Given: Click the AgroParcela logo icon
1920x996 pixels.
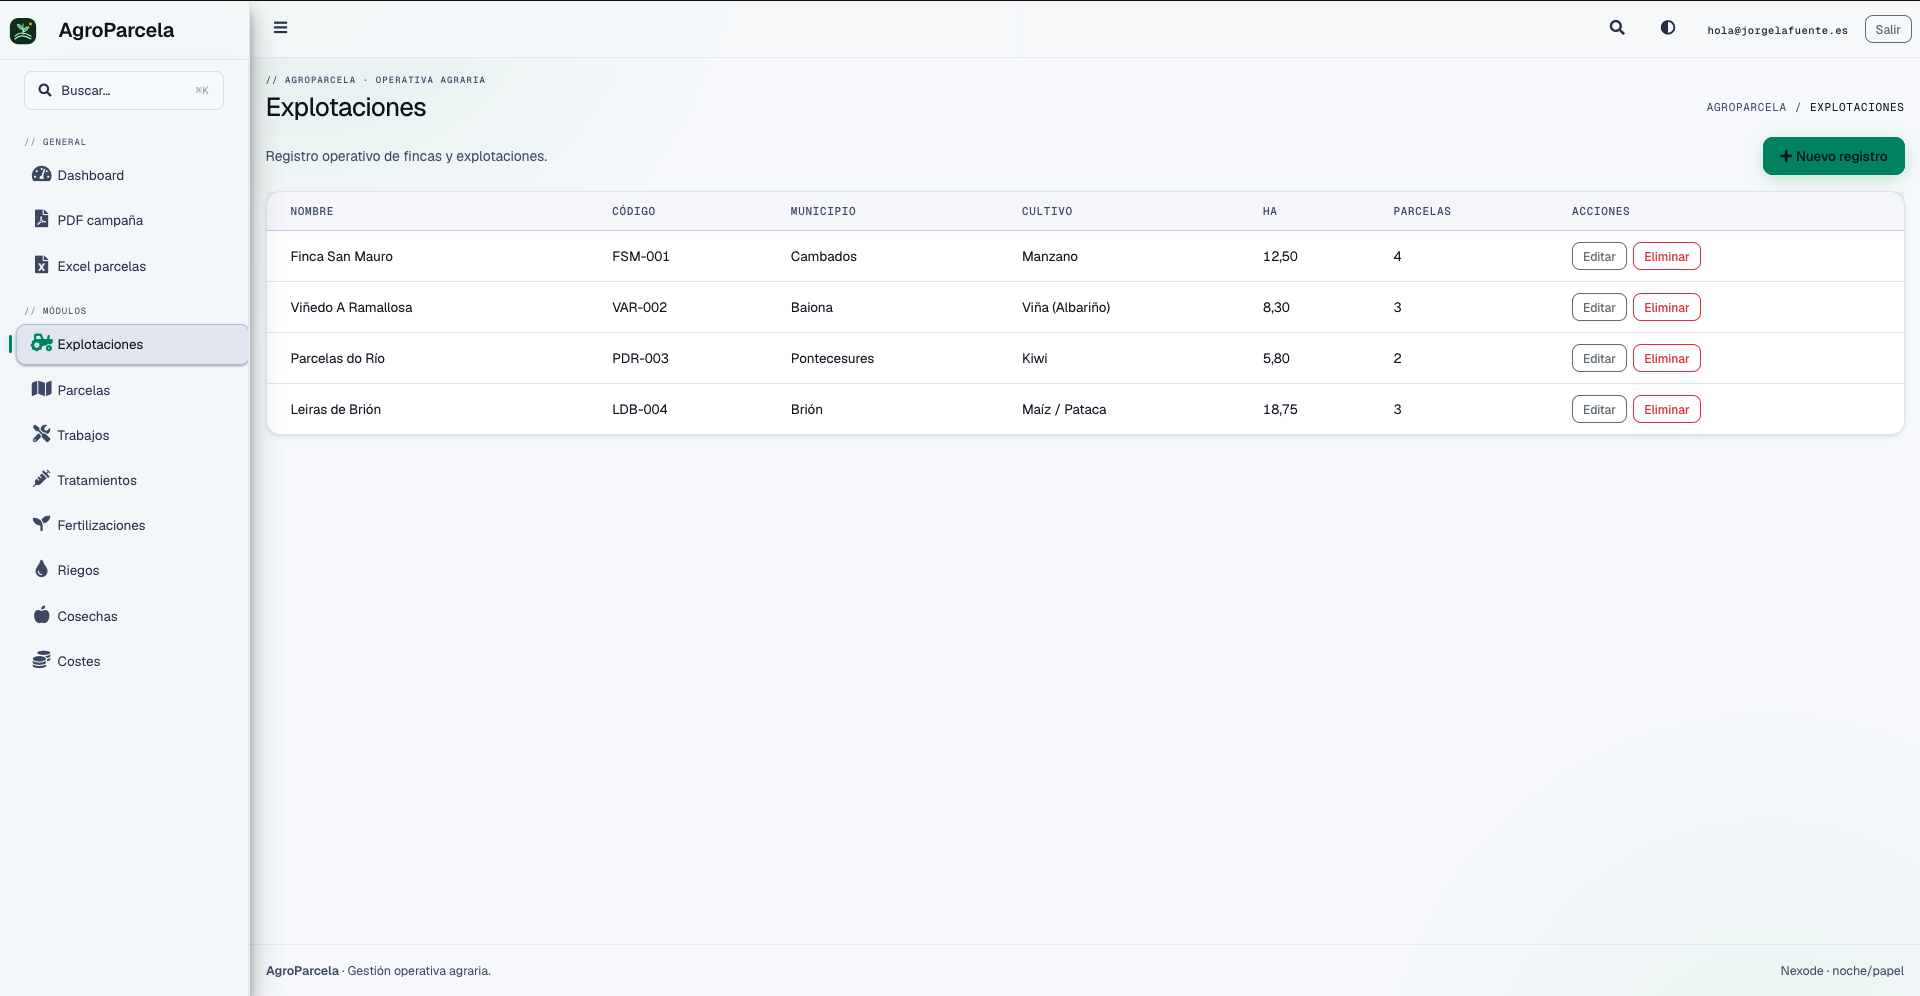Looking at the screenshot, I should 23,31.
